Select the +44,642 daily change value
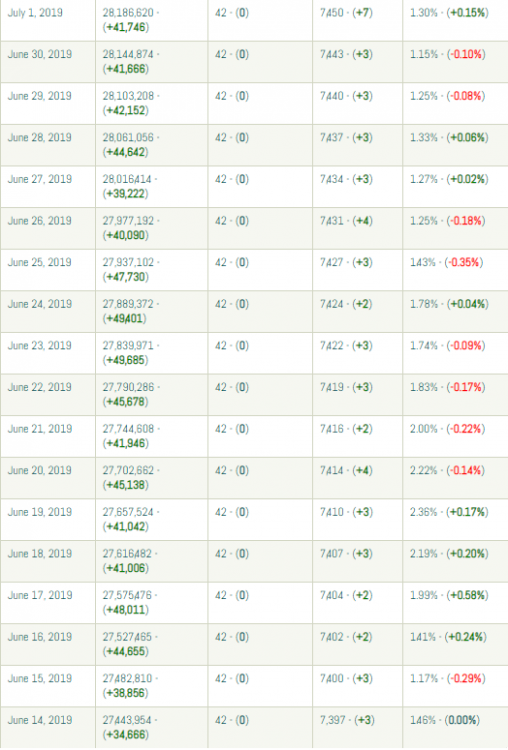Image resolution: width=508 pixels, height=750 pixels. coord(125,152)
